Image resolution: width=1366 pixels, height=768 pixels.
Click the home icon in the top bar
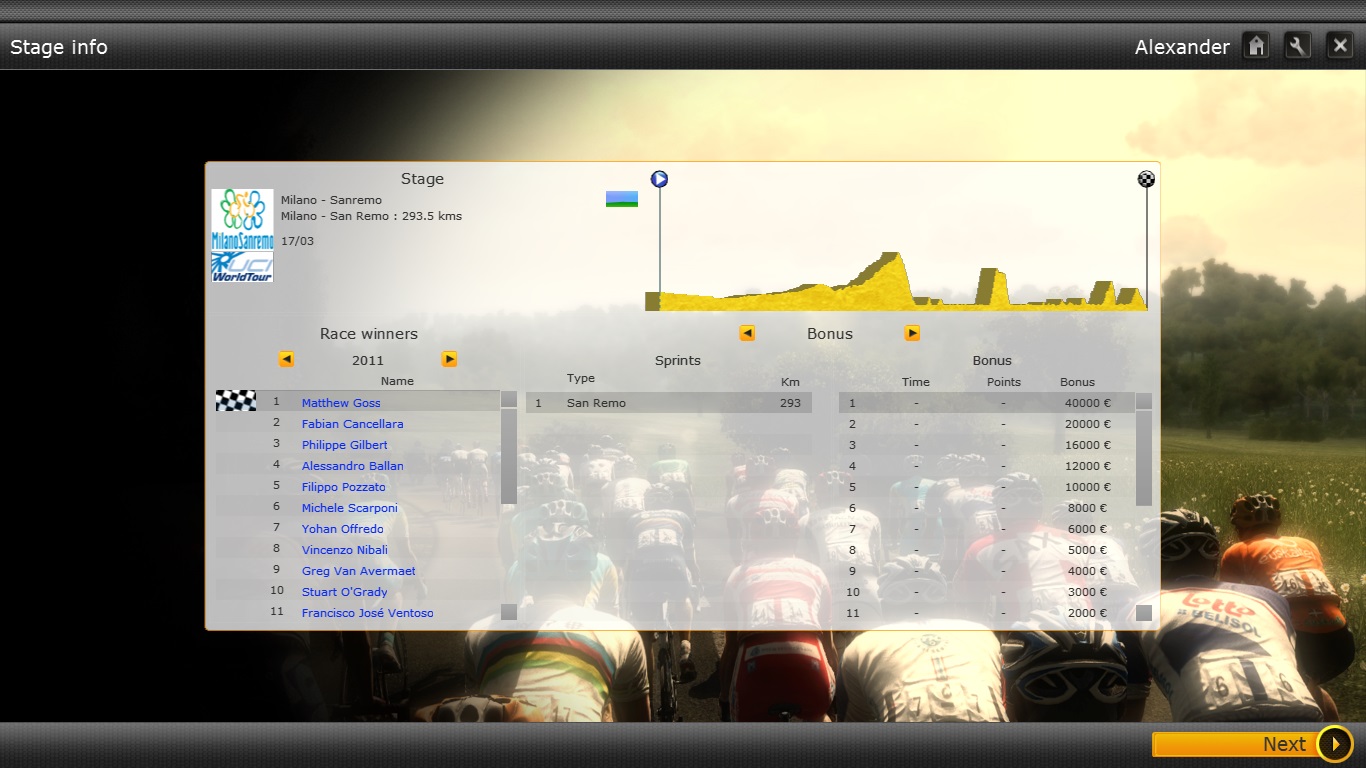tap(1256, 46)
